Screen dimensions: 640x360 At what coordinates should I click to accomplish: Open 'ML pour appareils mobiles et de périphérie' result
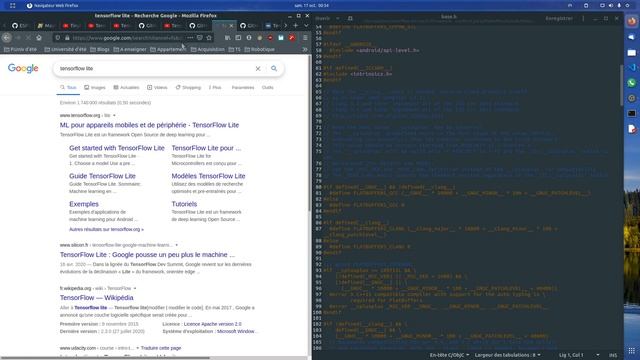[x=149, y=125]
